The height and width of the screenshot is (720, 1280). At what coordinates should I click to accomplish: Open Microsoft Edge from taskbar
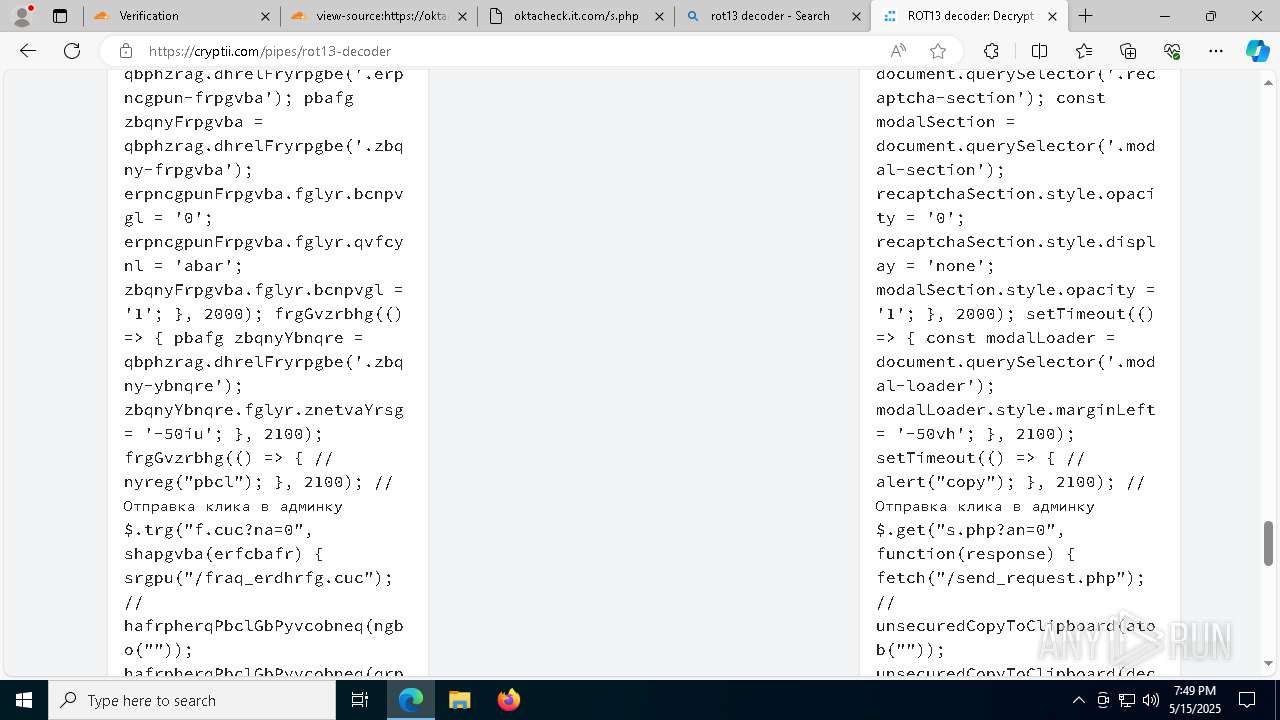pyautogui.click(x=411, y=700)
